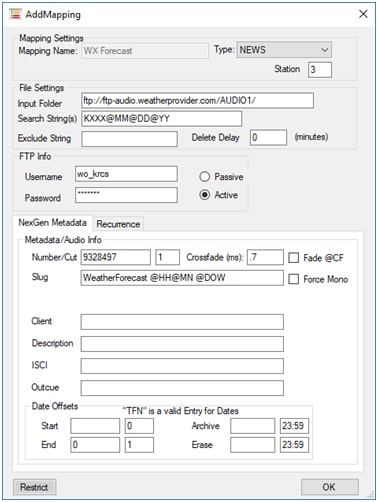Click the Slug text field
The height and width of the screenshot is (502, 378).
pos(182,278)
